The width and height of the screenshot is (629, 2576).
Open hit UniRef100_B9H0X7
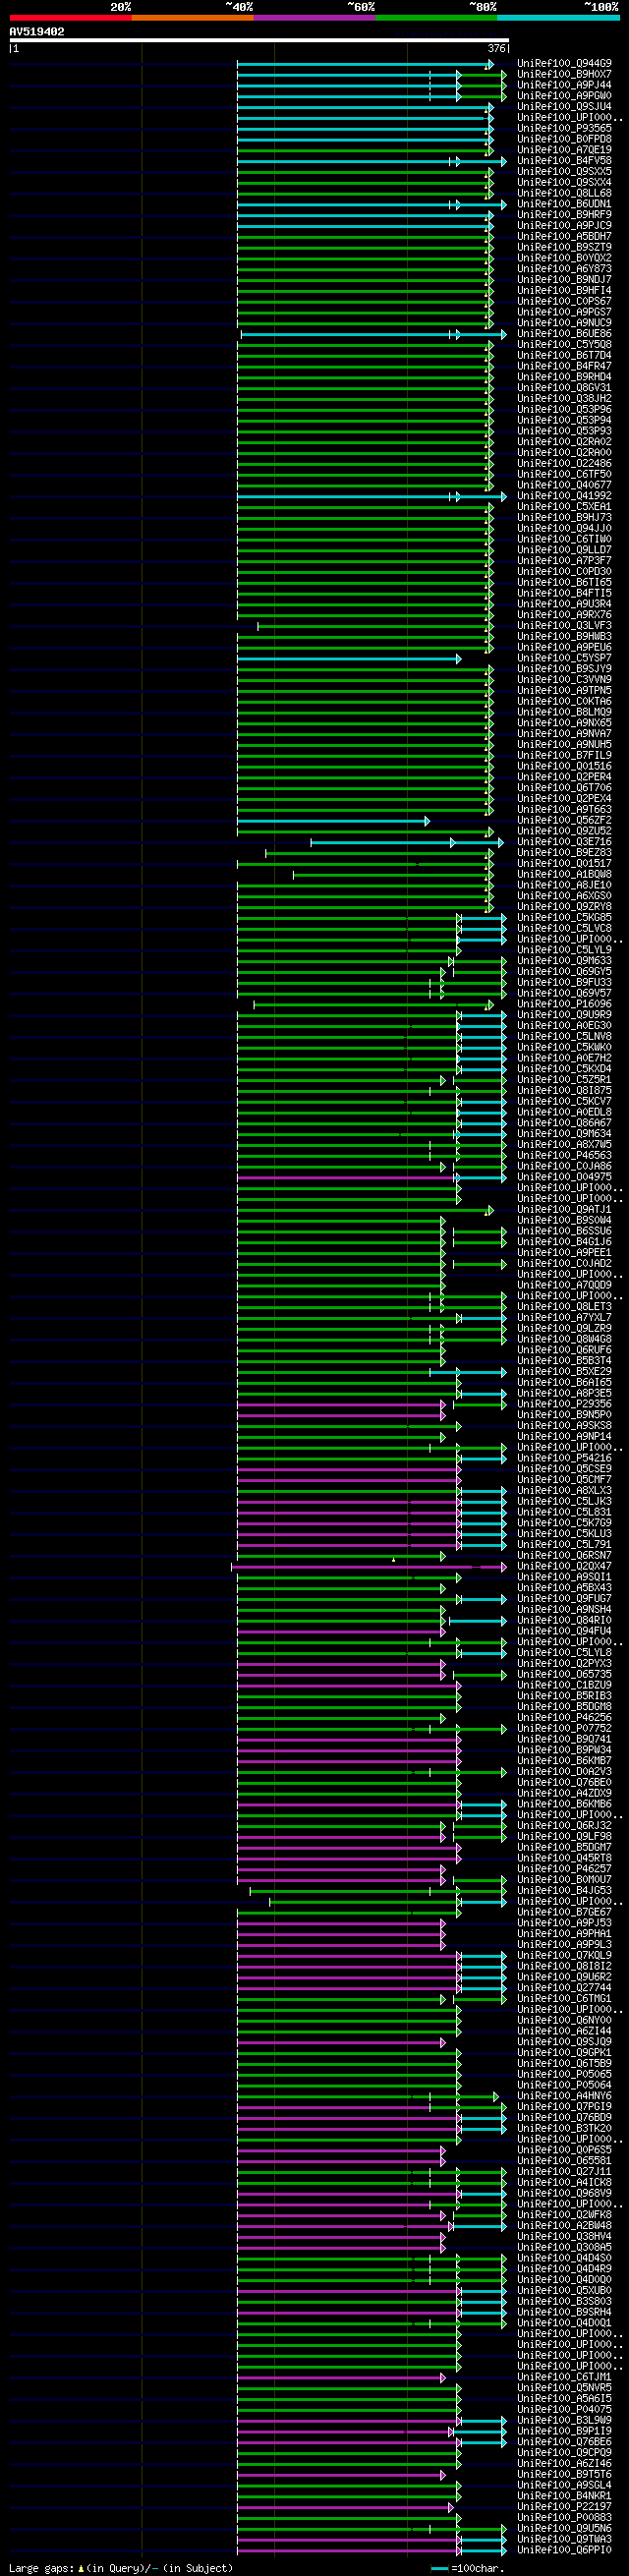pyautogui.click(x=564, y=75)
